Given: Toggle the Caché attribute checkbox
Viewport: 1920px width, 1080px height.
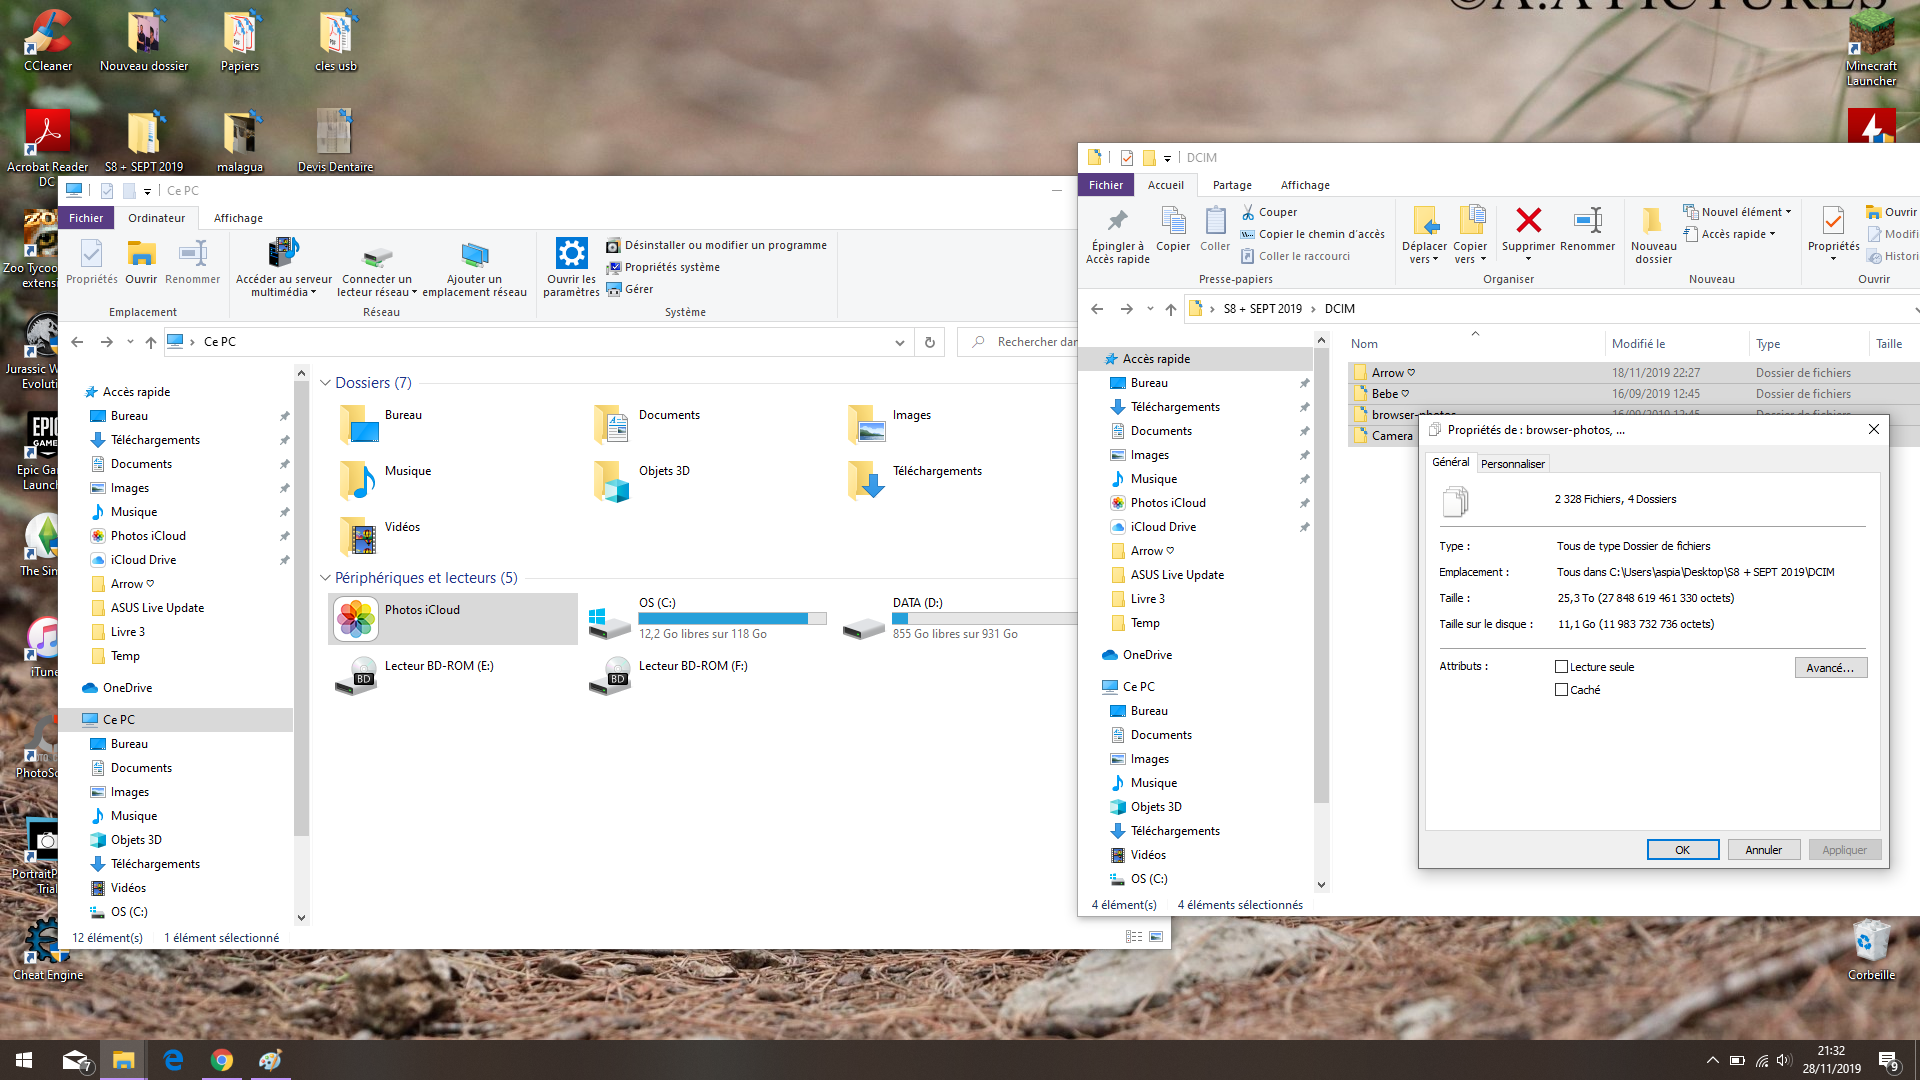Looking at the screenshot, I should click(1561, 690).
